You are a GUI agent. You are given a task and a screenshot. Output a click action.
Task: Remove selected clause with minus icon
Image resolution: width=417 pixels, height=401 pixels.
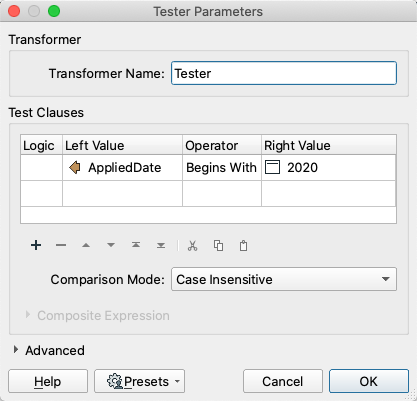[x=61, y=245]
